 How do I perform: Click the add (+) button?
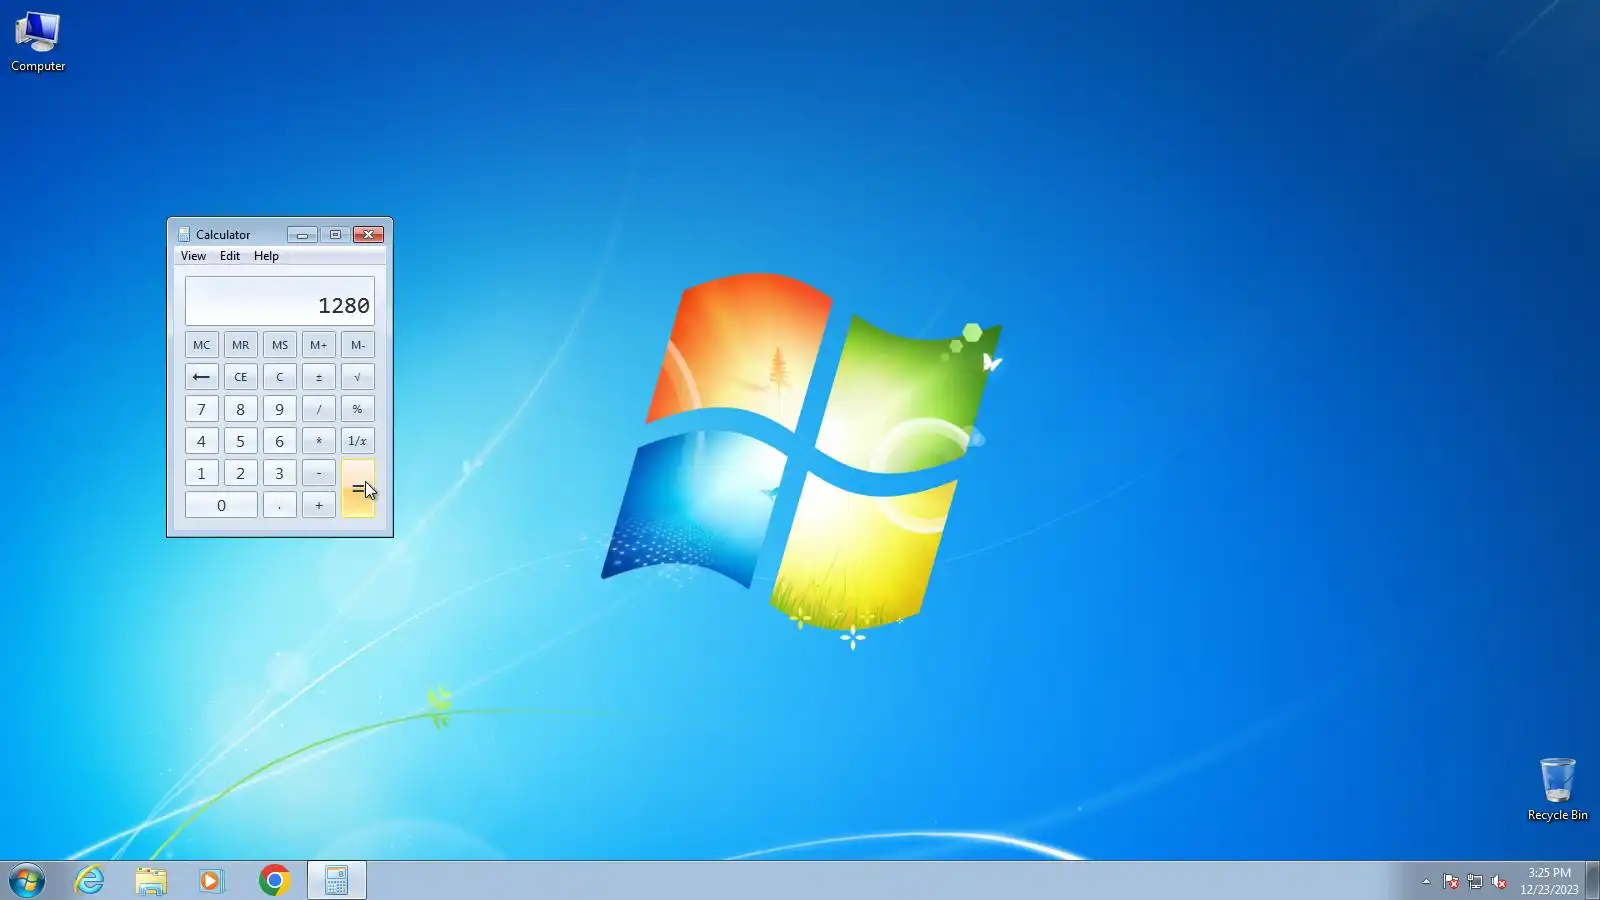pos(319,505)
